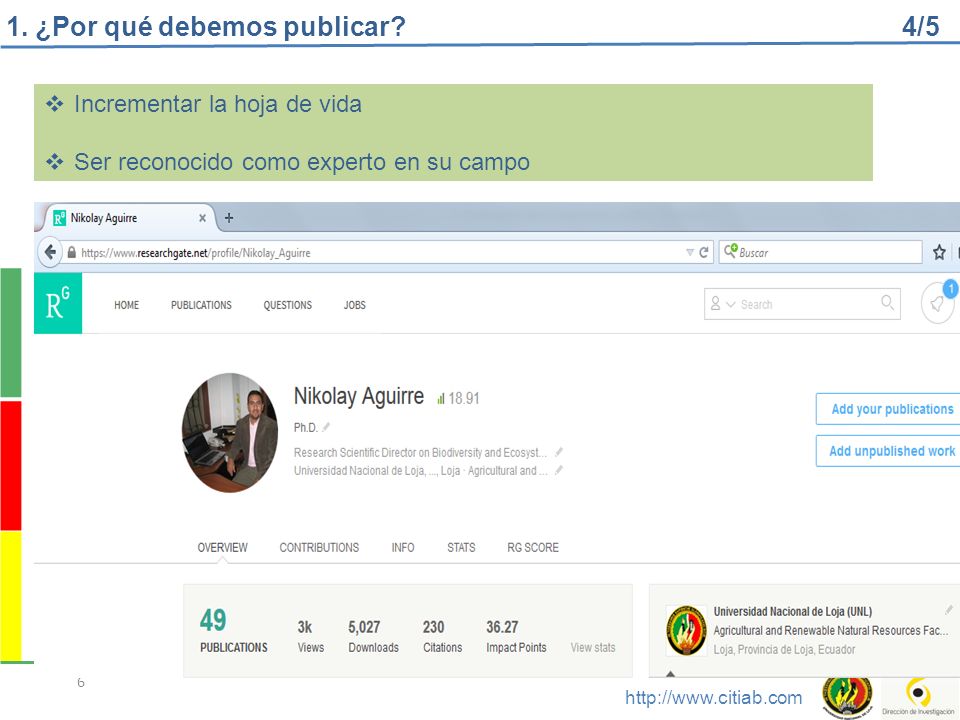
Task: Open the HOME menu item
Action: pos(127,305)
